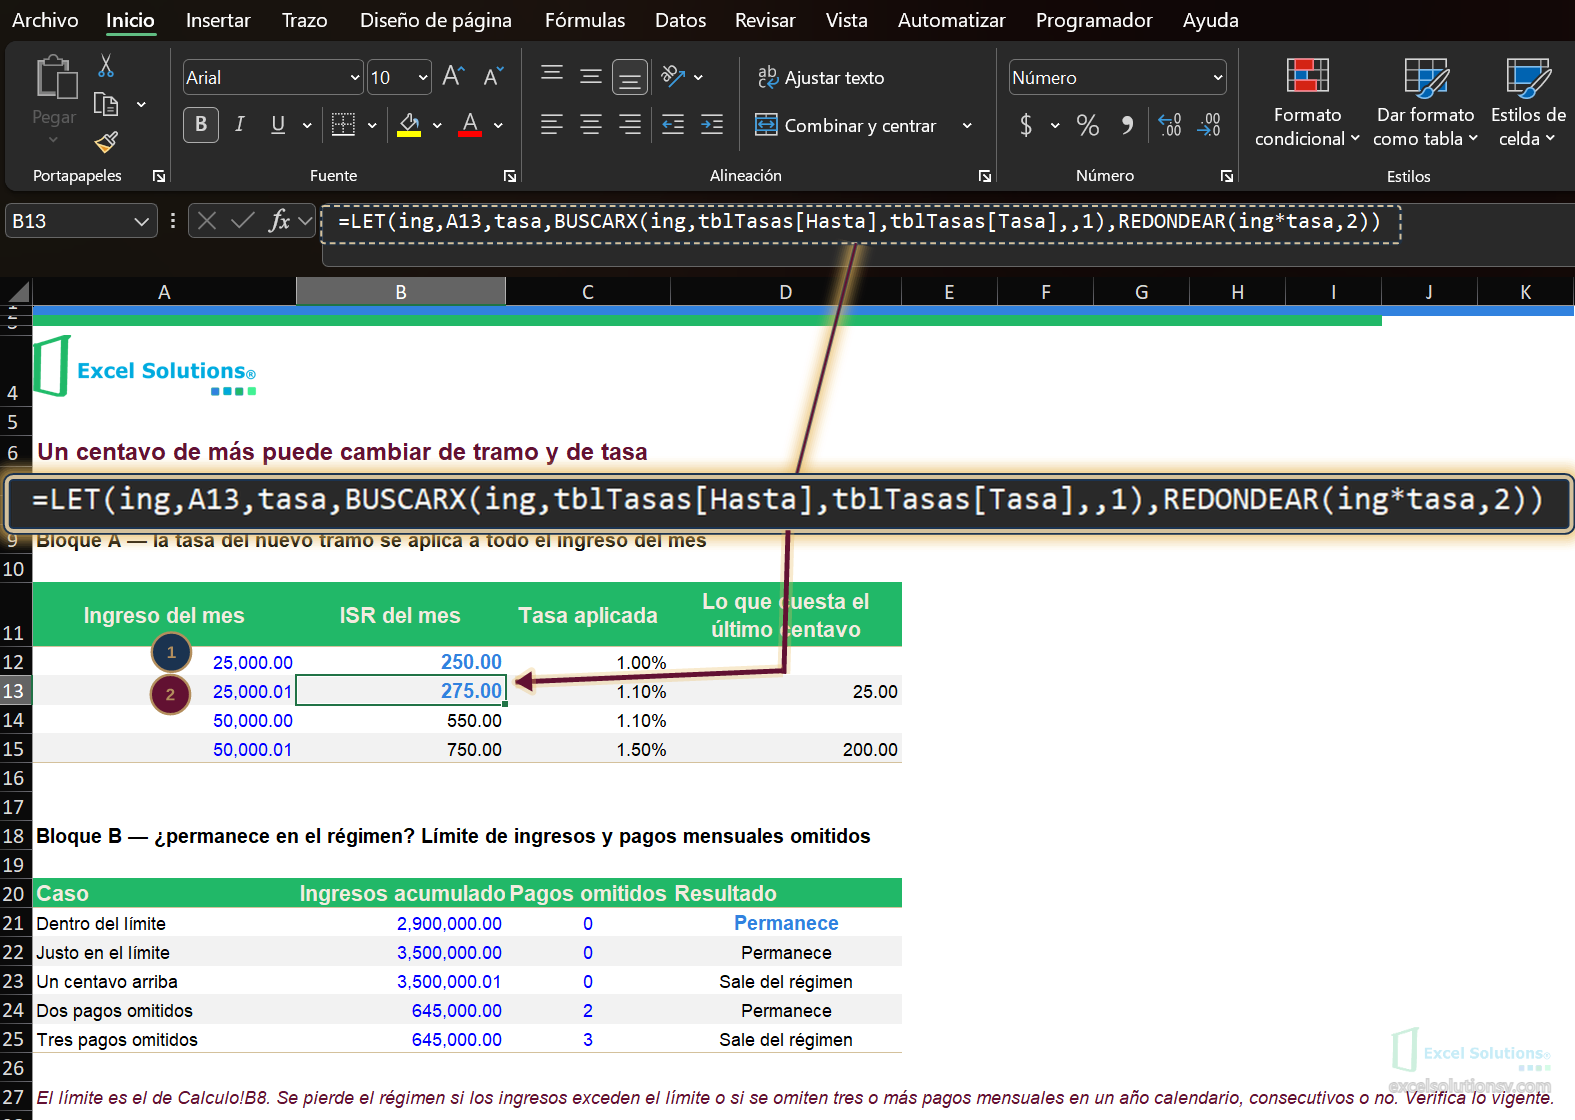This screenshot has height=1120, width=1575.
Task: Open the Insertar tab
Action: [x=218, y=20]
